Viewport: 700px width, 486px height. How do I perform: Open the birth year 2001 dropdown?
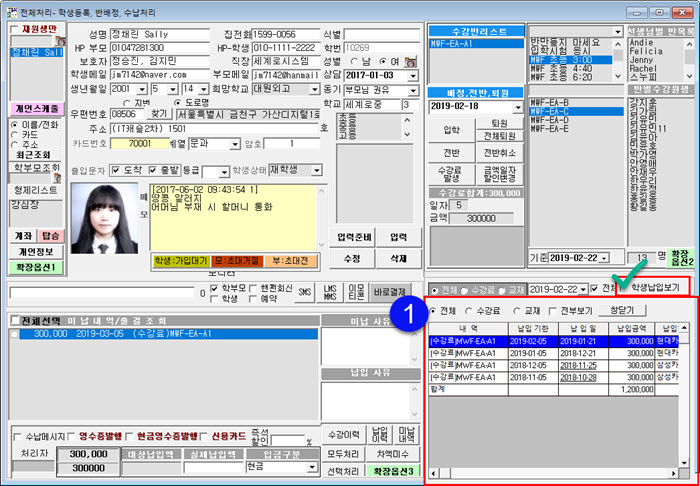coord(143,89)
